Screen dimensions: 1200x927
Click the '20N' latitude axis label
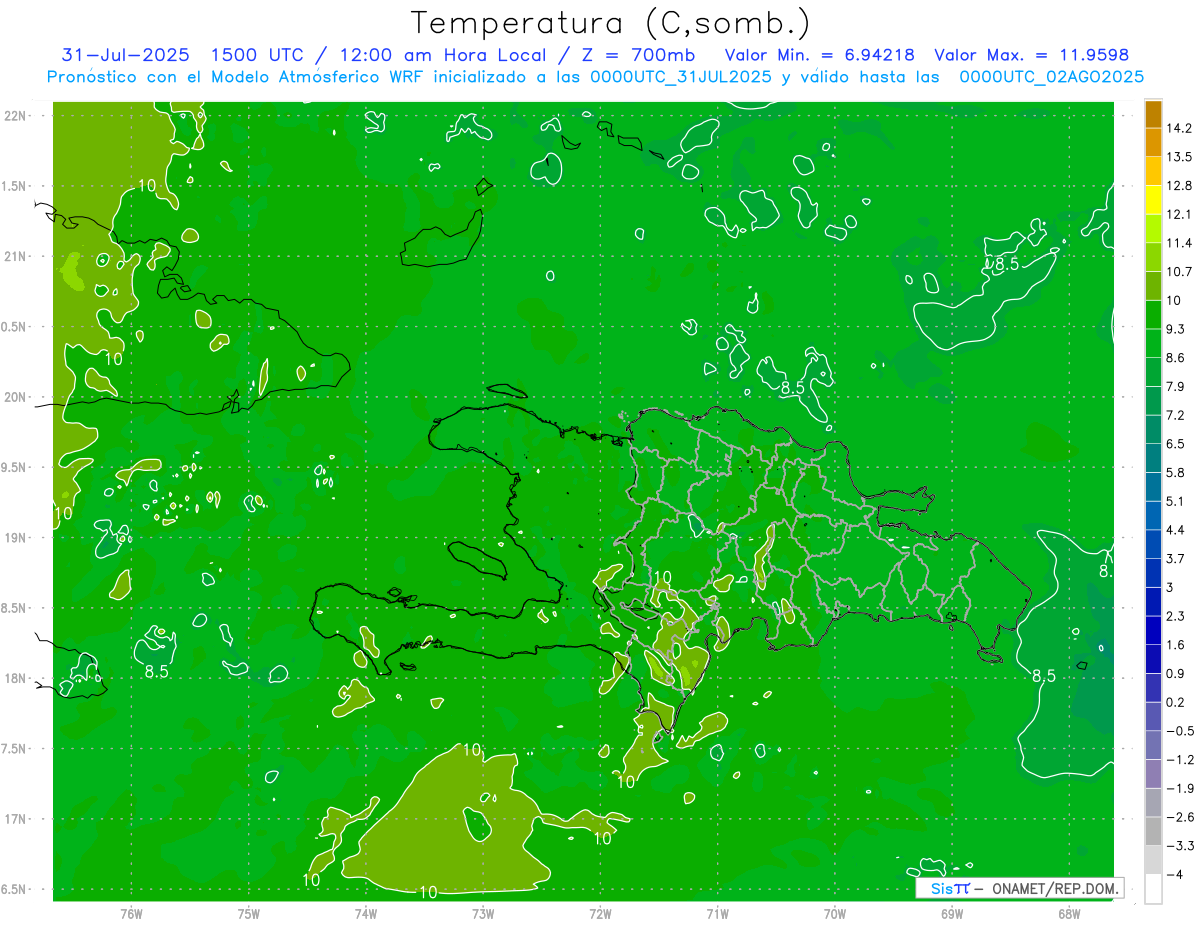click(15, 397)
